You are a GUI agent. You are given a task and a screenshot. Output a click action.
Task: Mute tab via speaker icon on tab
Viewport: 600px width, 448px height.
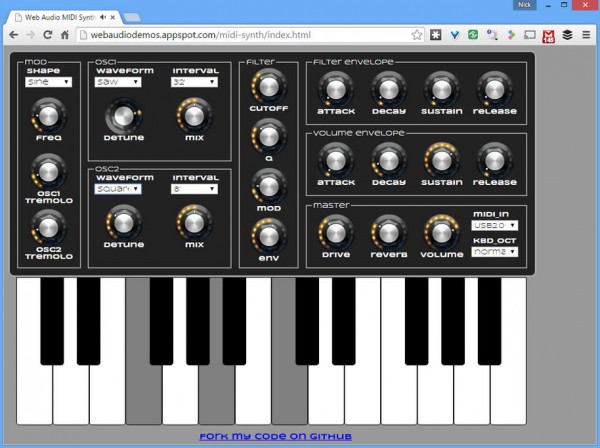[x=103, y=17]
